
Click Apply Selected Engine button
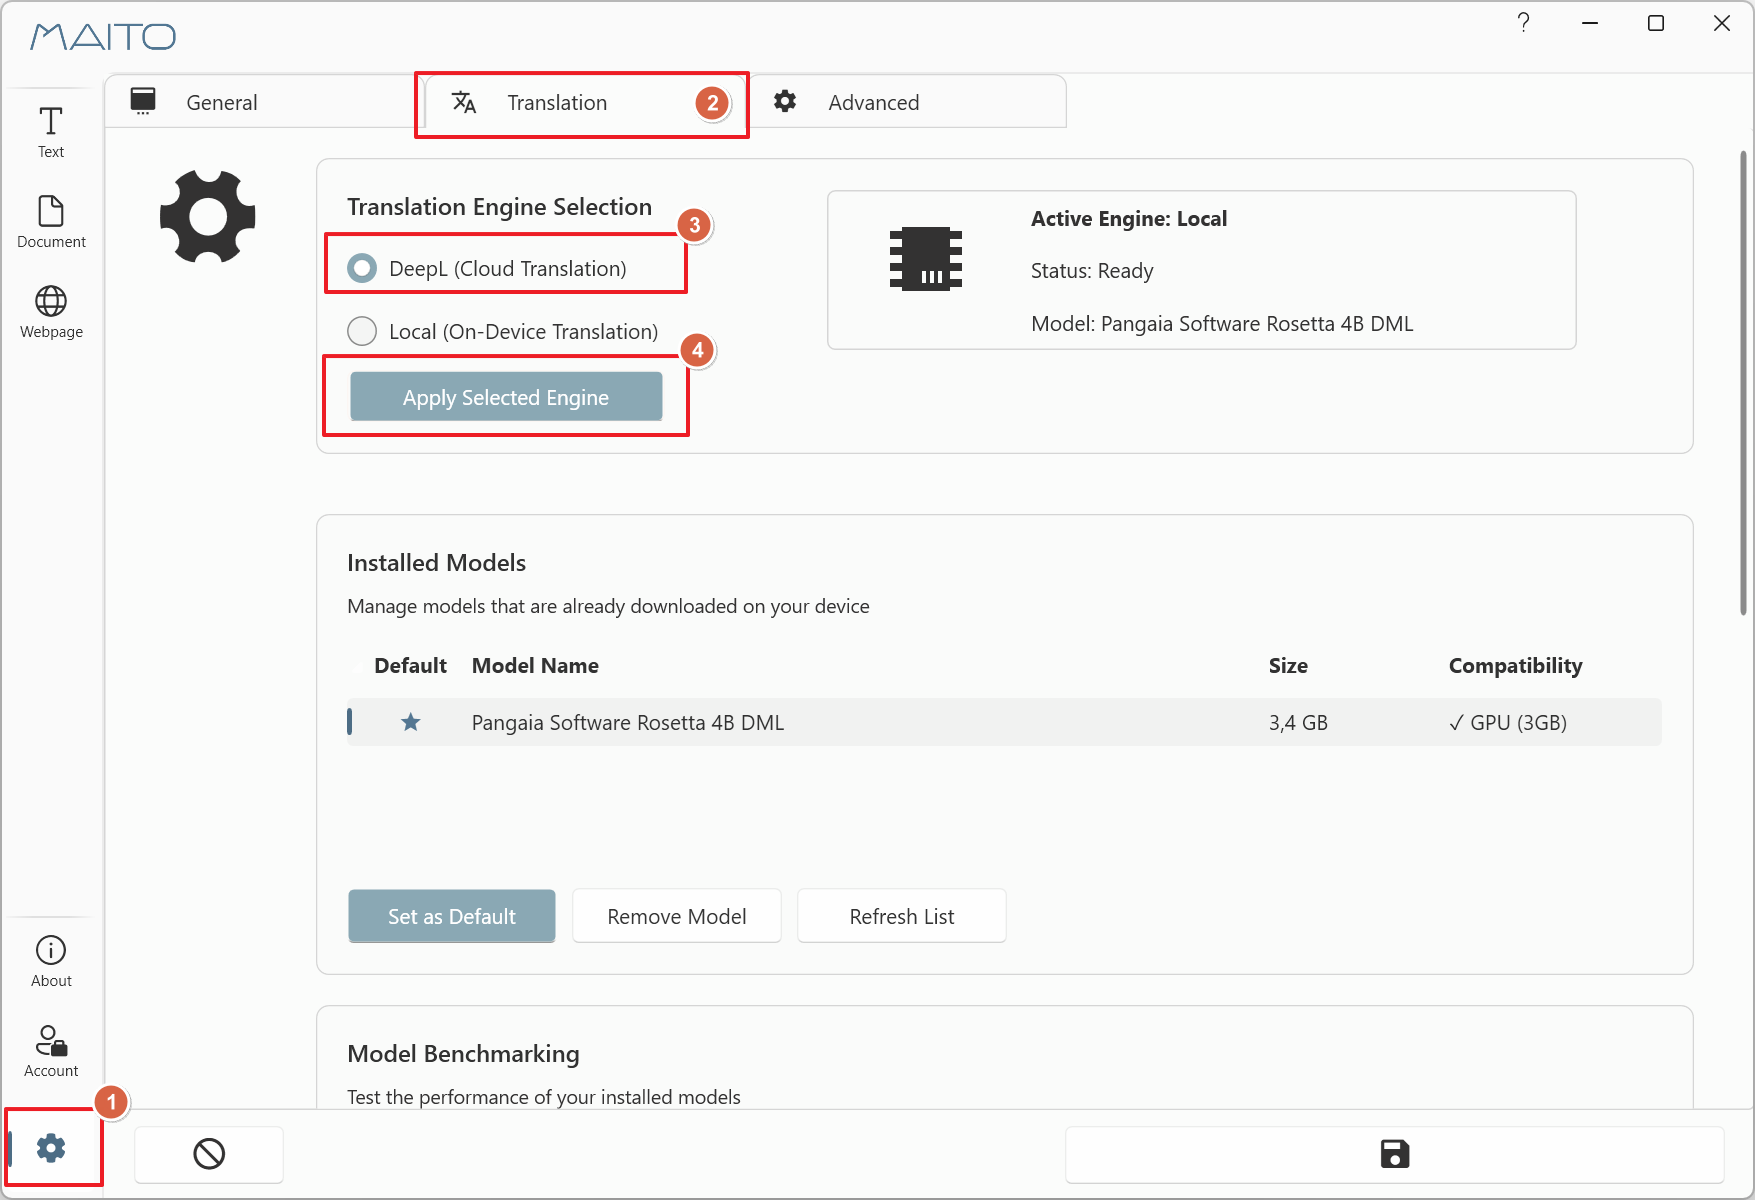[506, 397]
